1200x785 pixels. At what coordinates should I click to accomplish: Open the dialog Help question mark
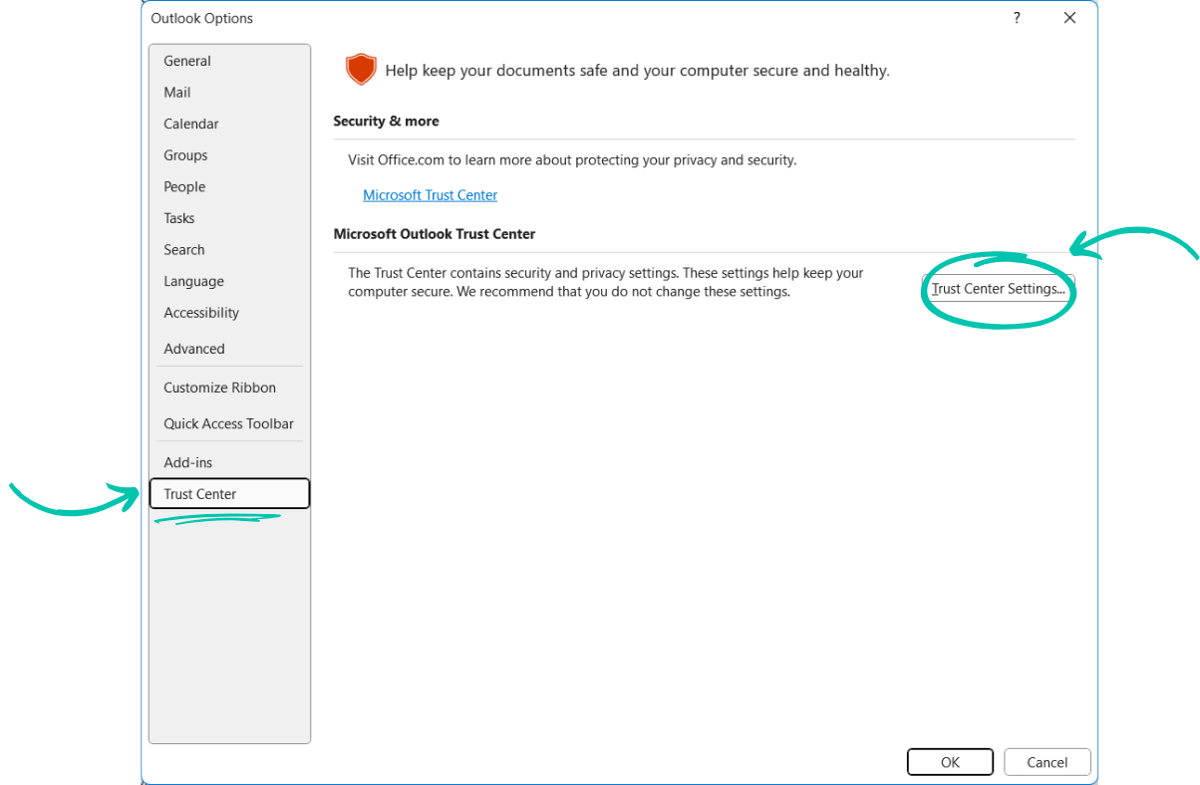[1016, 18]
